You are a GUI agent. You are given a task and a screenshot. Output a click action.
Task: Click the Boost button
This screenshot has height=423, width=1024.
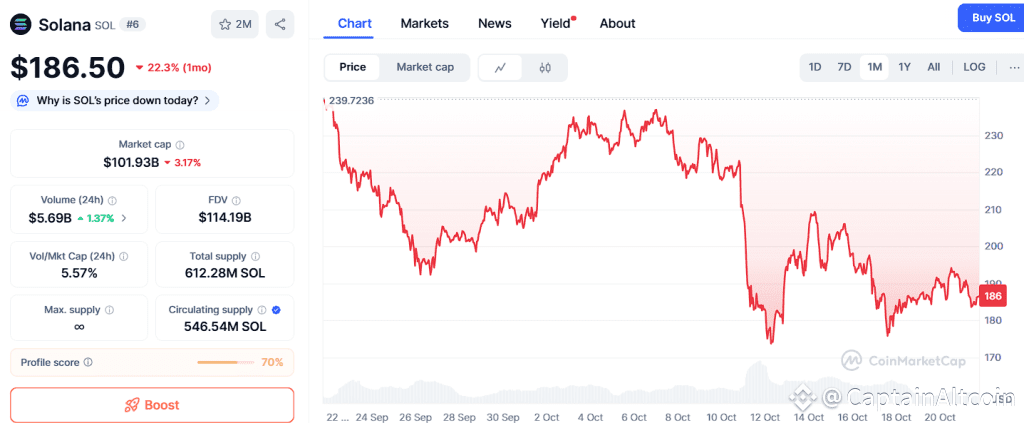[152, 405]
